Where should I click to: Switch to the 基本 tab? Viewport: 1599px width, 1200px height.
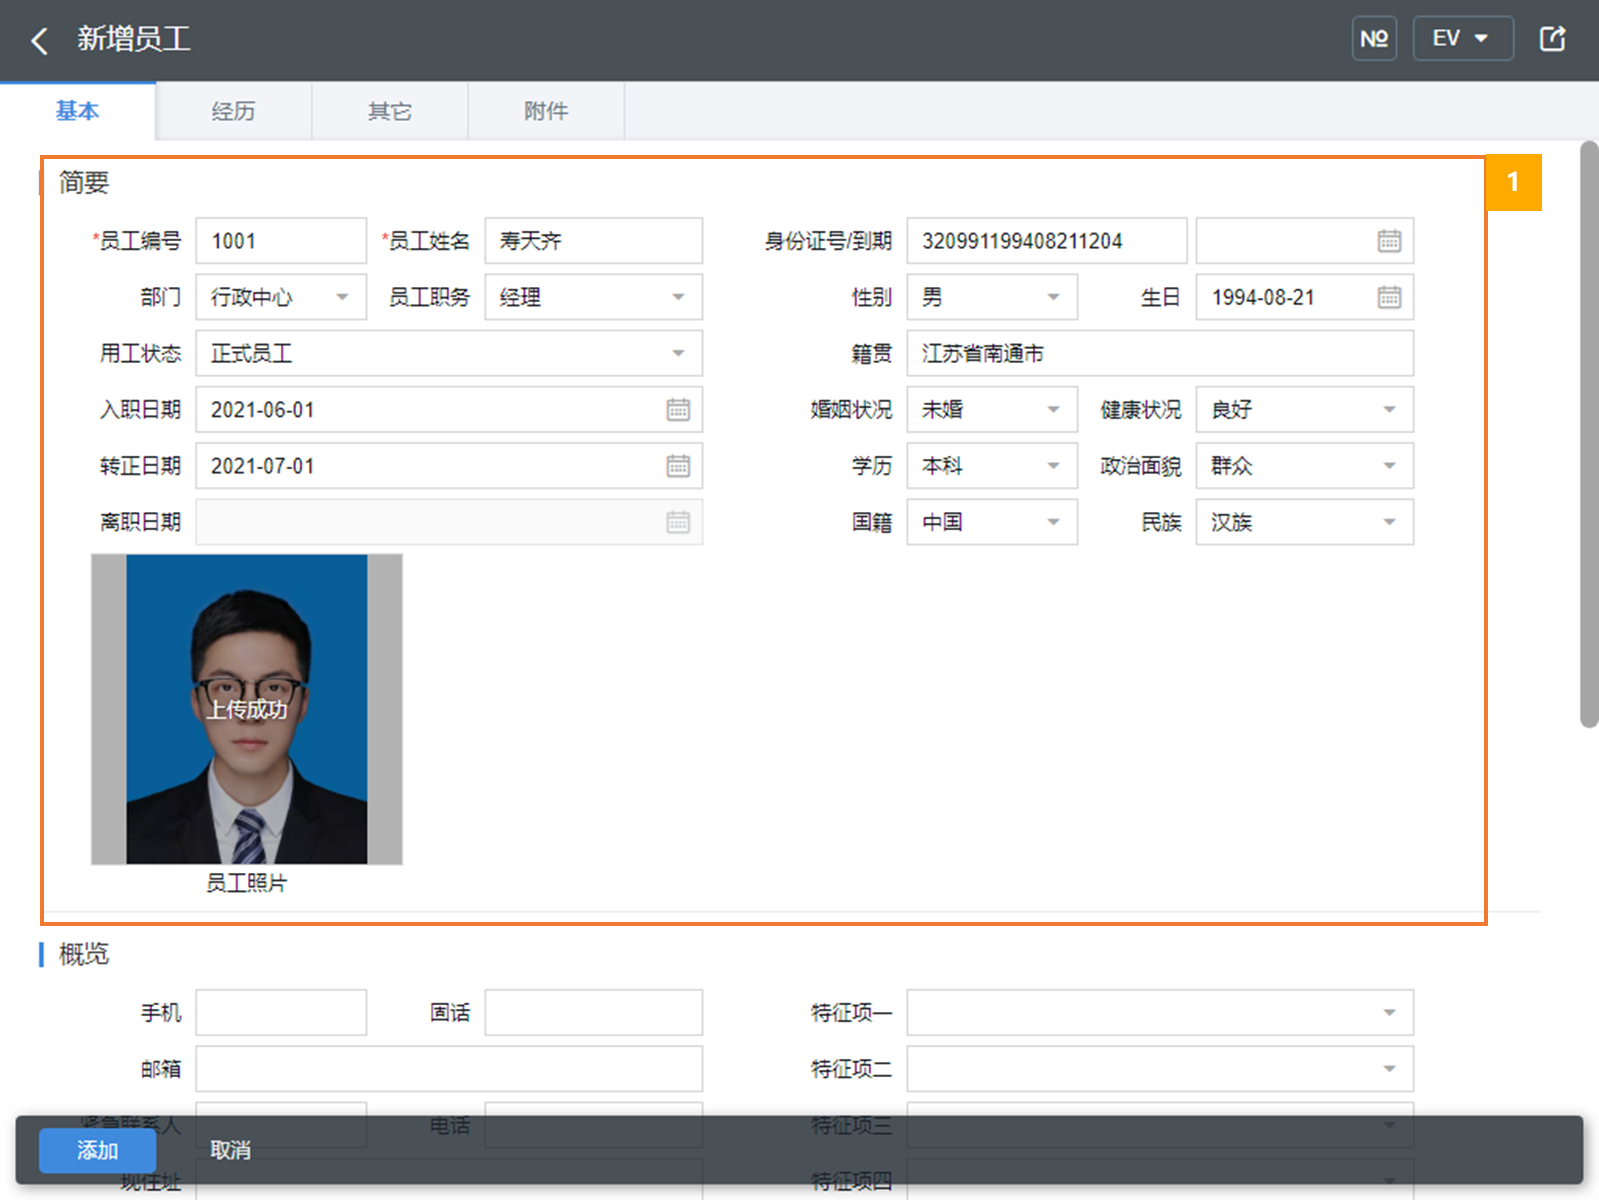(x=78, y=111)
